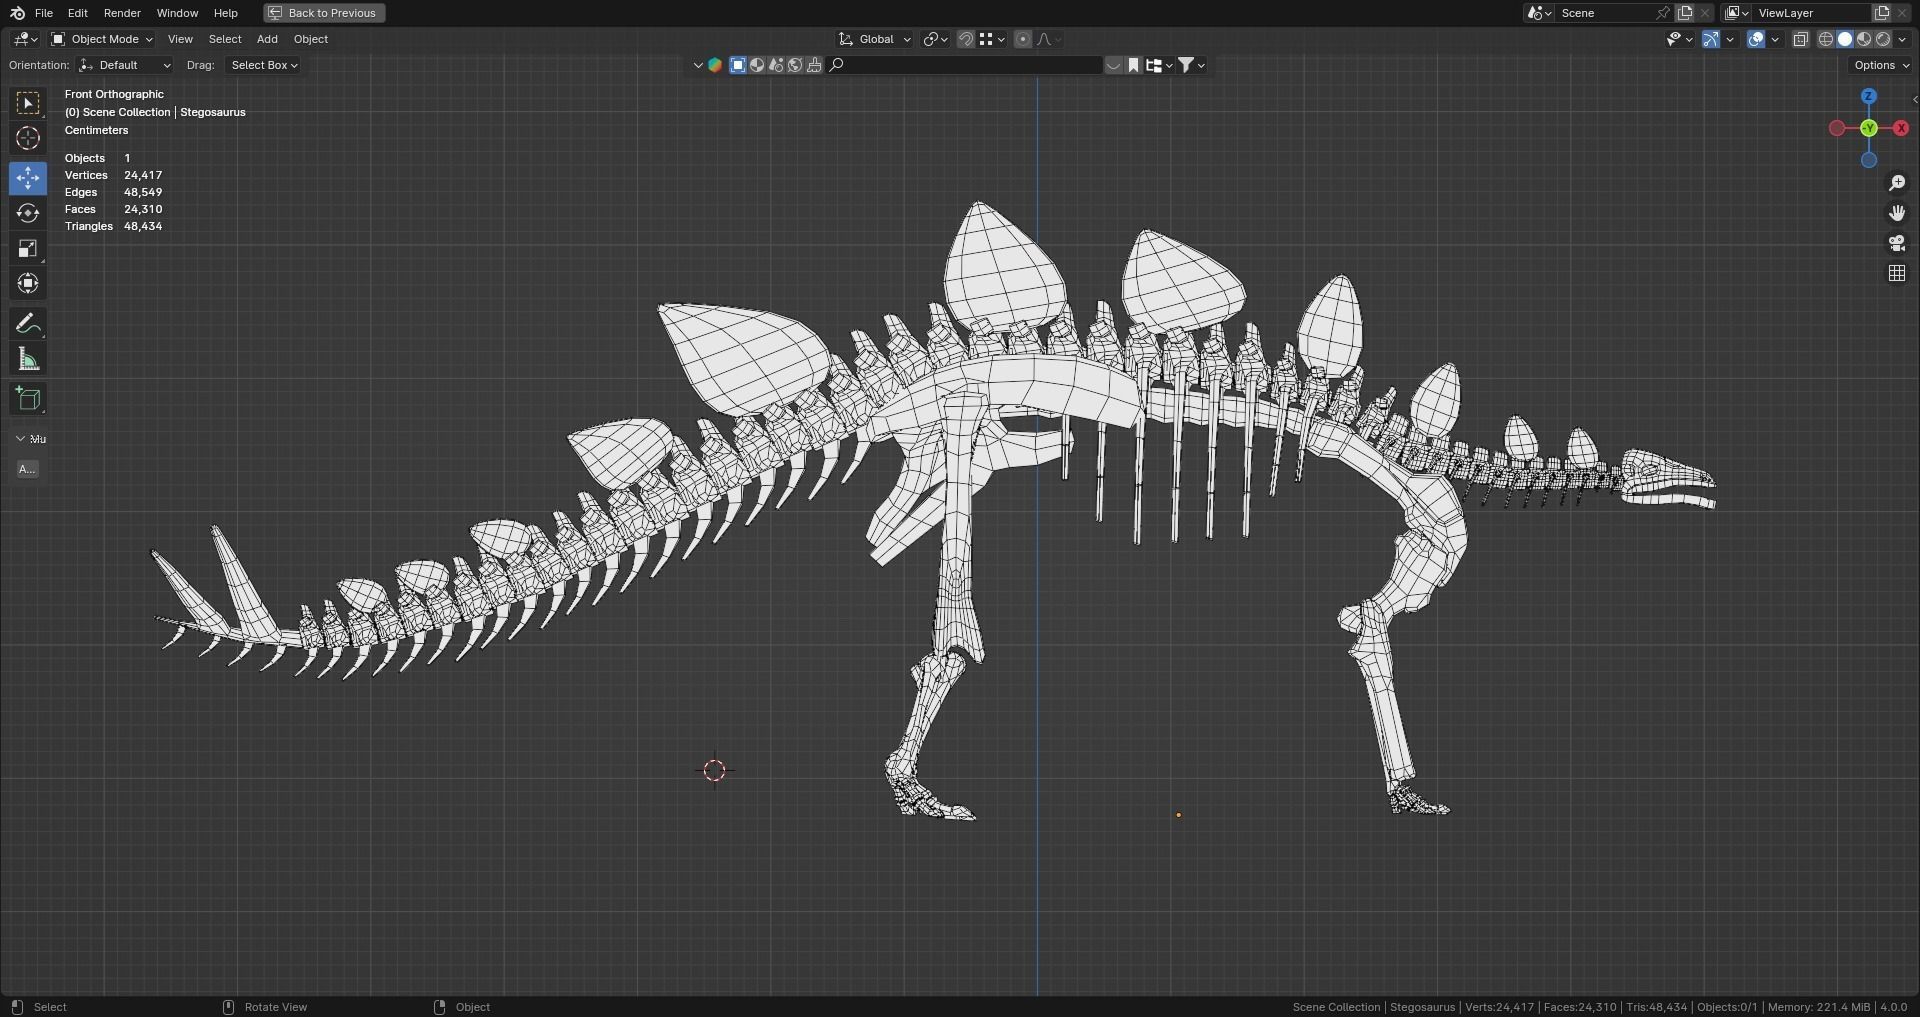Toggle snapping magnet
Viewport: 1920px width, 1017px height.
point(966,39)
